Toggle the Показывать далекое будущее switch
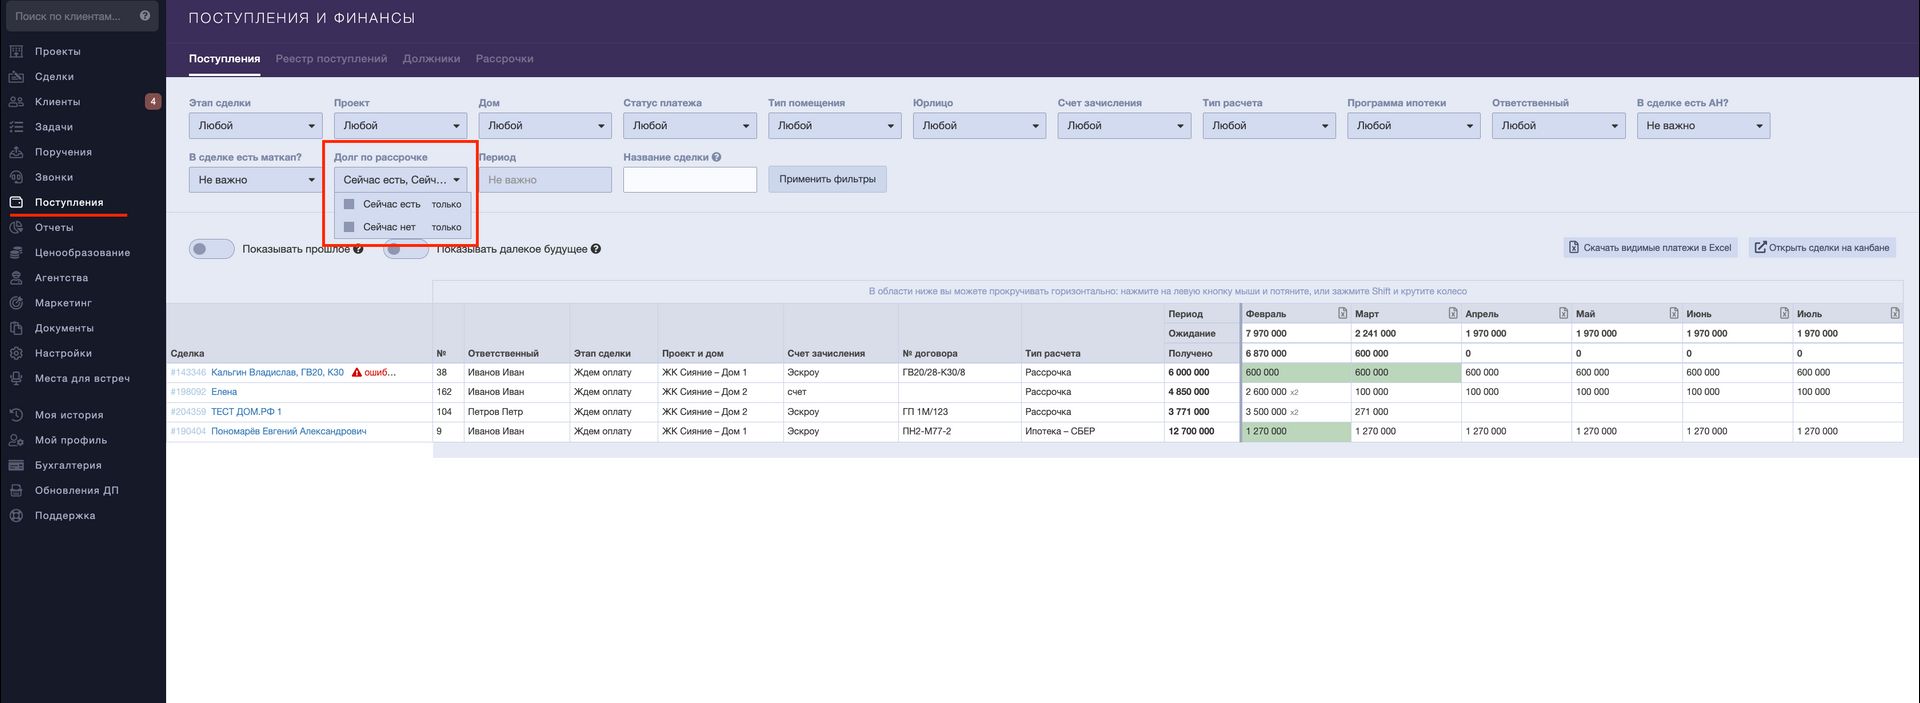This screenshot has height=703, width=1920. [x=406, y=249]
